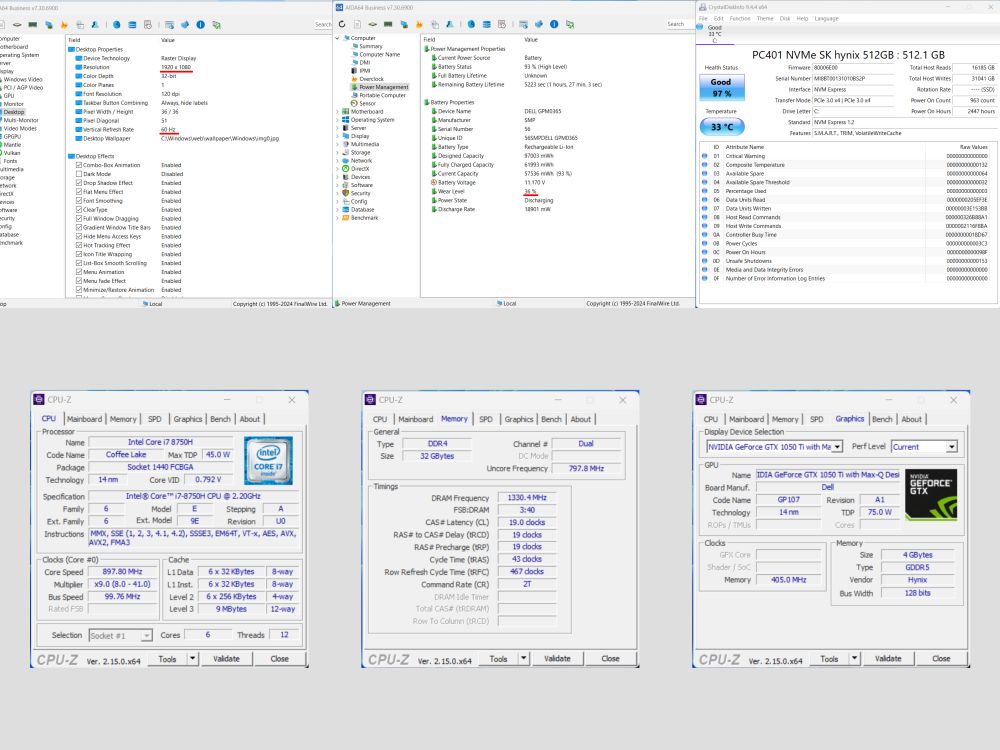Click the Search field in the left AIDA64 window
Screen dimensions: 1000x750
pos(323,24)
